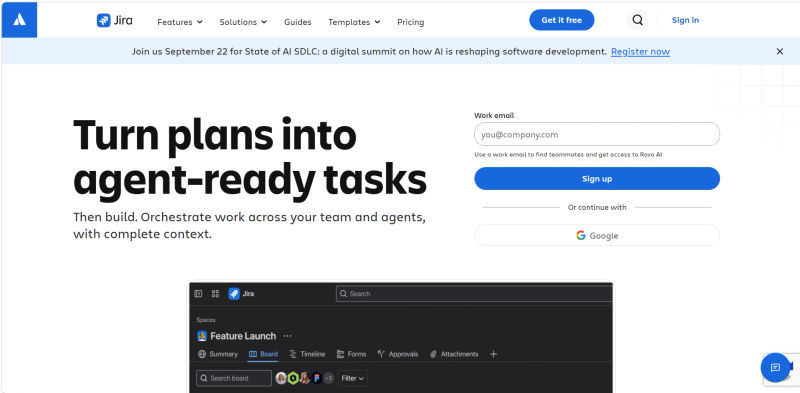Screen dimensions: 800x393
Task: Open Feature Launch more options ellipsis
Action: coord(288,336)
